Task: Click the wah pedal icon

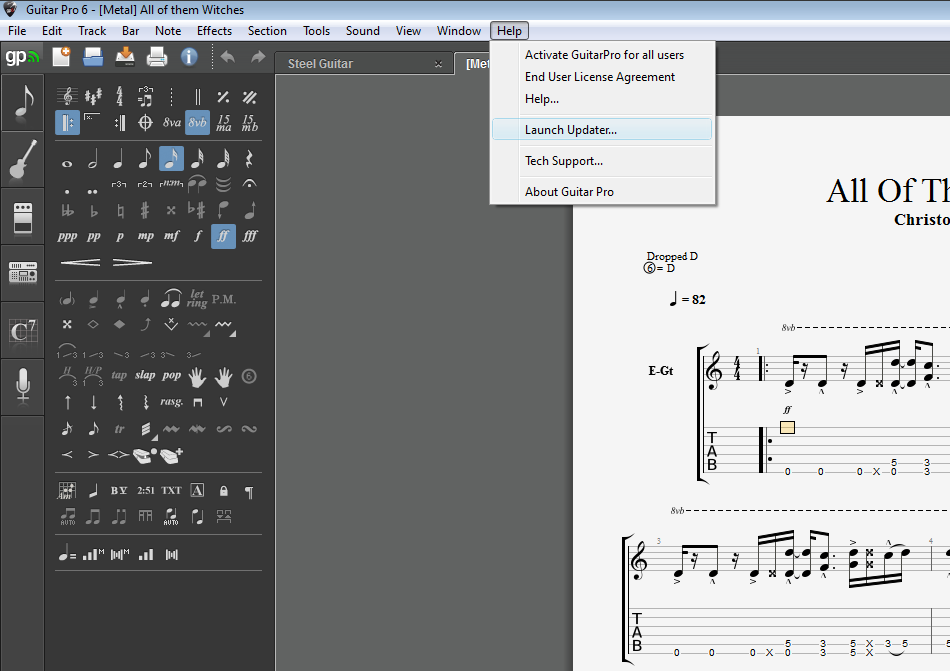Action: click(145, 455)
